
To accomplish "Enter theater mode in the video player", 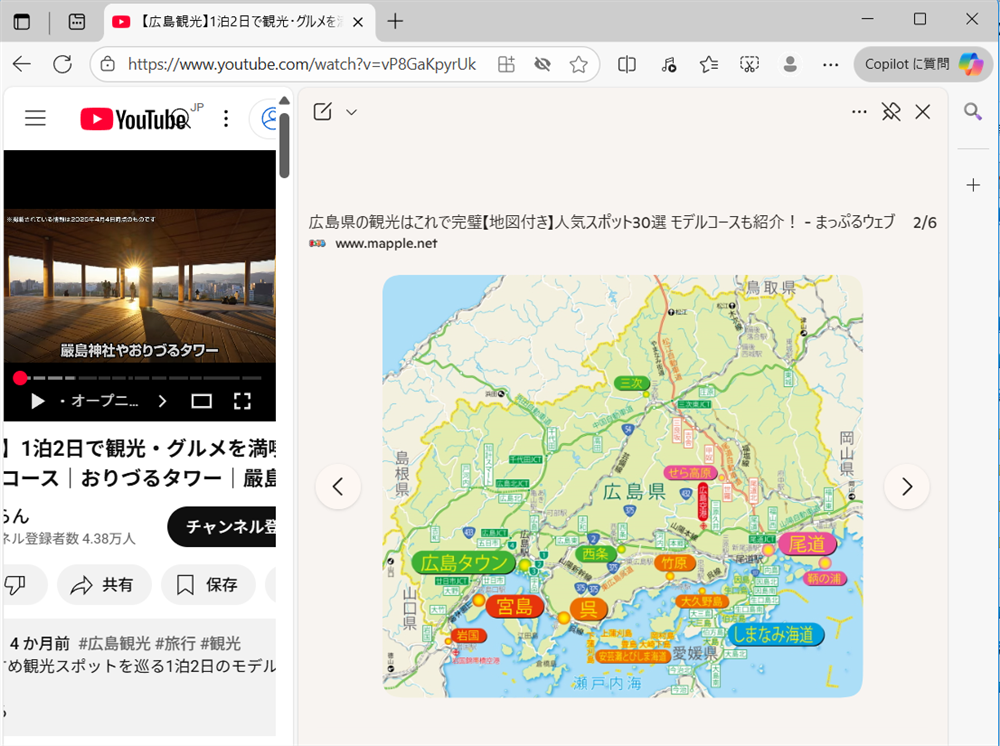I will (x=203, y=399).
